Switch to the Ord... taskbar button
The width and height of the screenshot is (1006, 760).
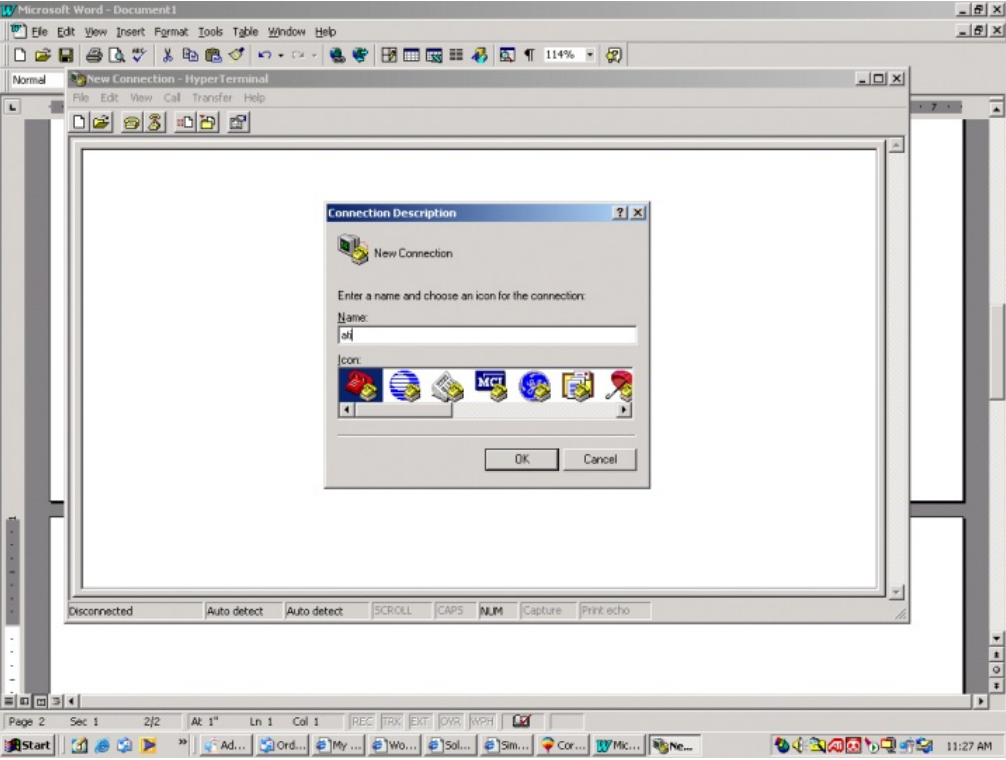[282, 745]
